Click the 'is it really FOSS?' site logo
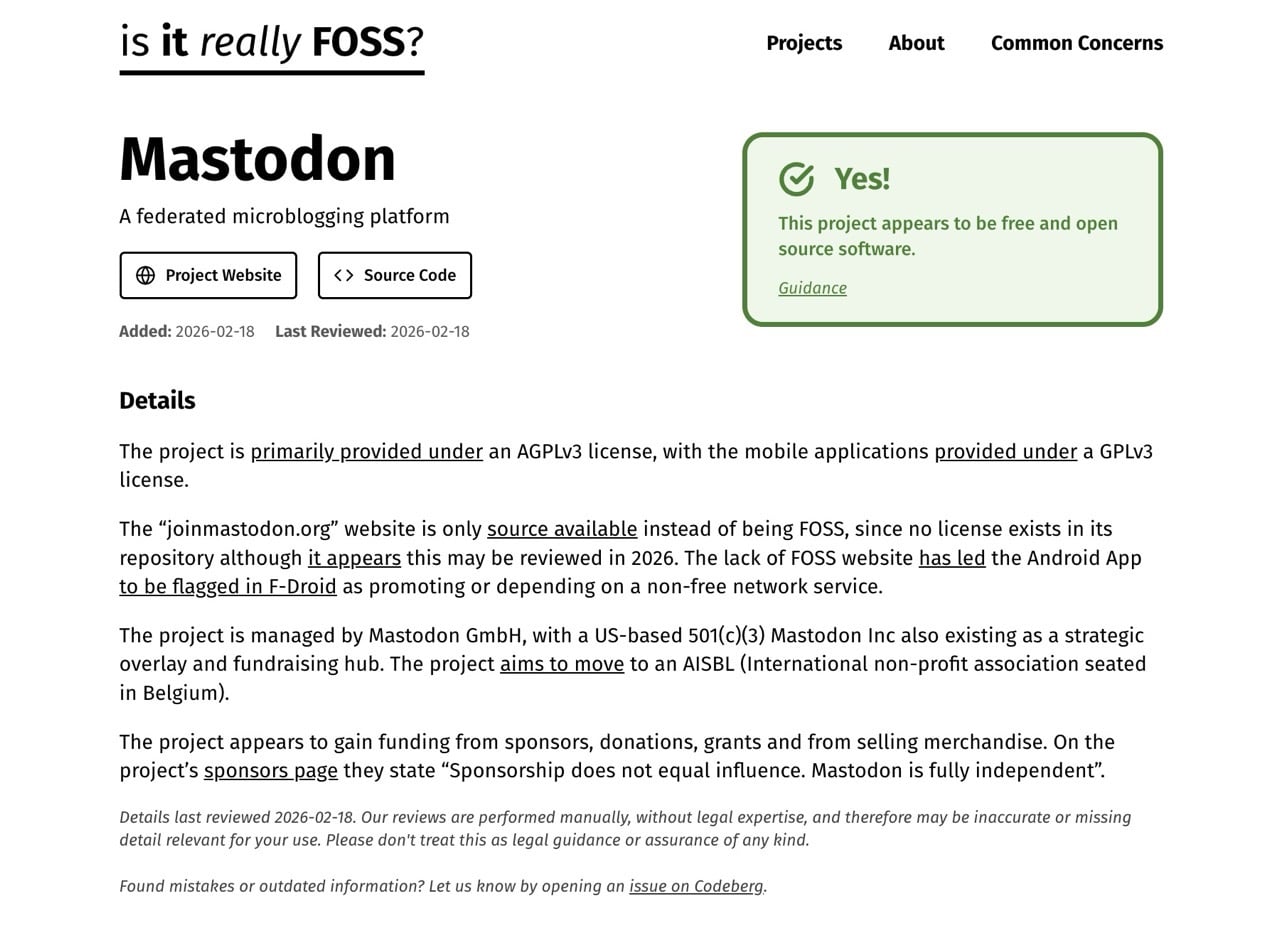The height and width of the screenshot is (938, 1280). (270, 43)
